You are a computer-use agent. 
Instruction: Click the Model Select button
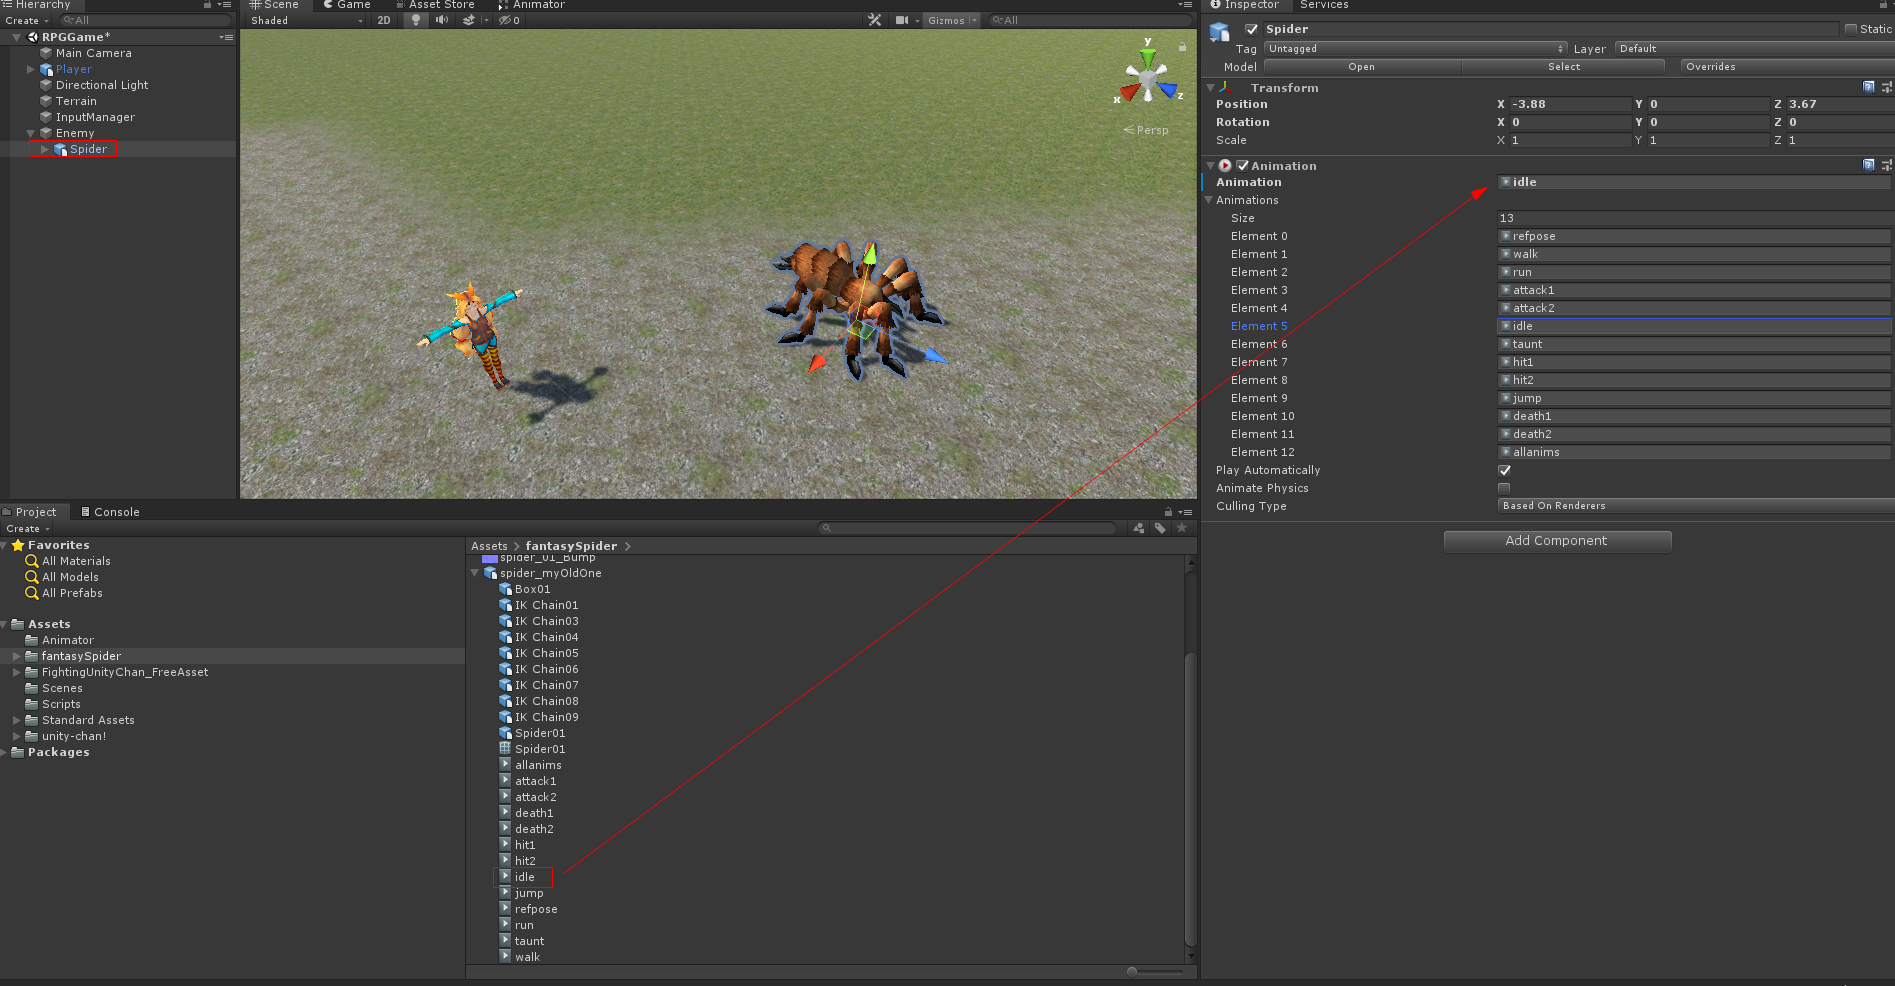coord(1564,67)
